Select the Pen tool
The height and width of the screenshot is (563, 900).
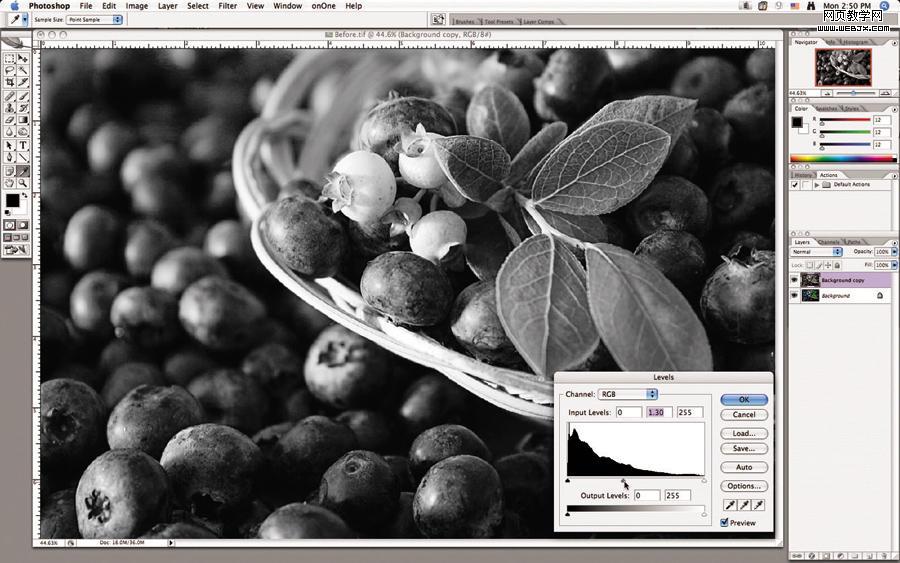10,157
